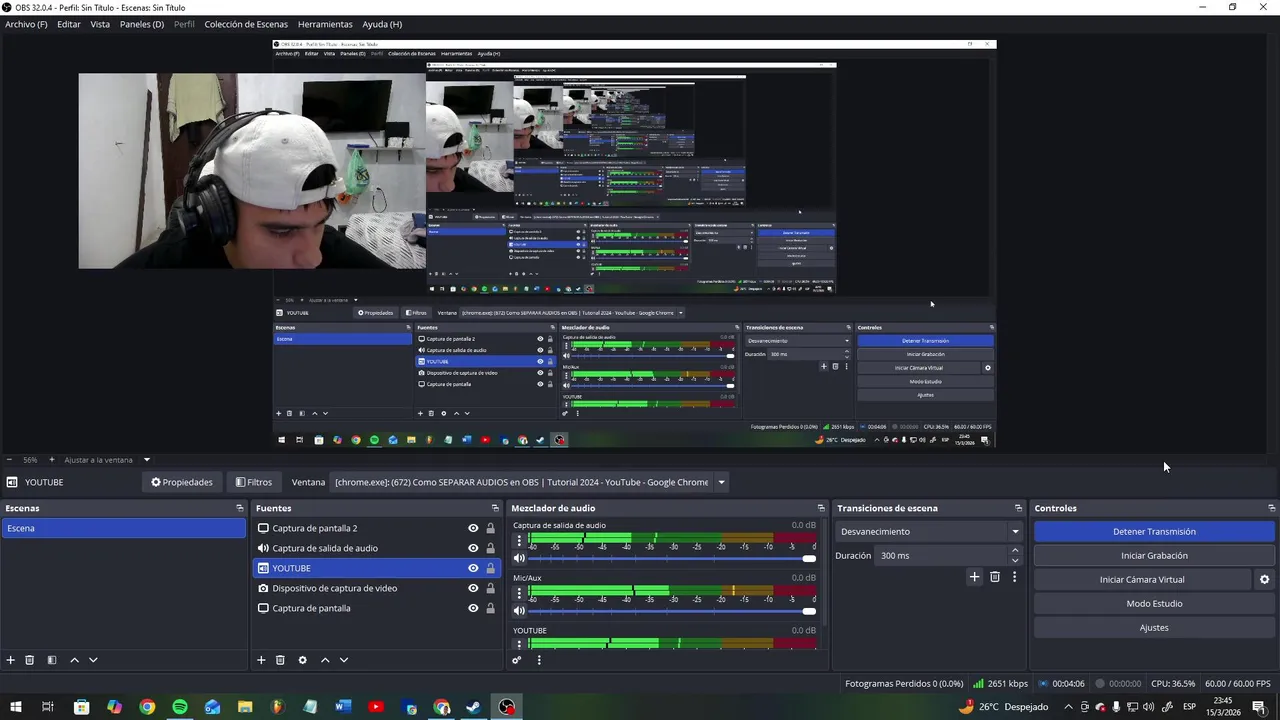1280x720 pixels.
Task: Open the Herramientas menu
Action: point(325,24)
